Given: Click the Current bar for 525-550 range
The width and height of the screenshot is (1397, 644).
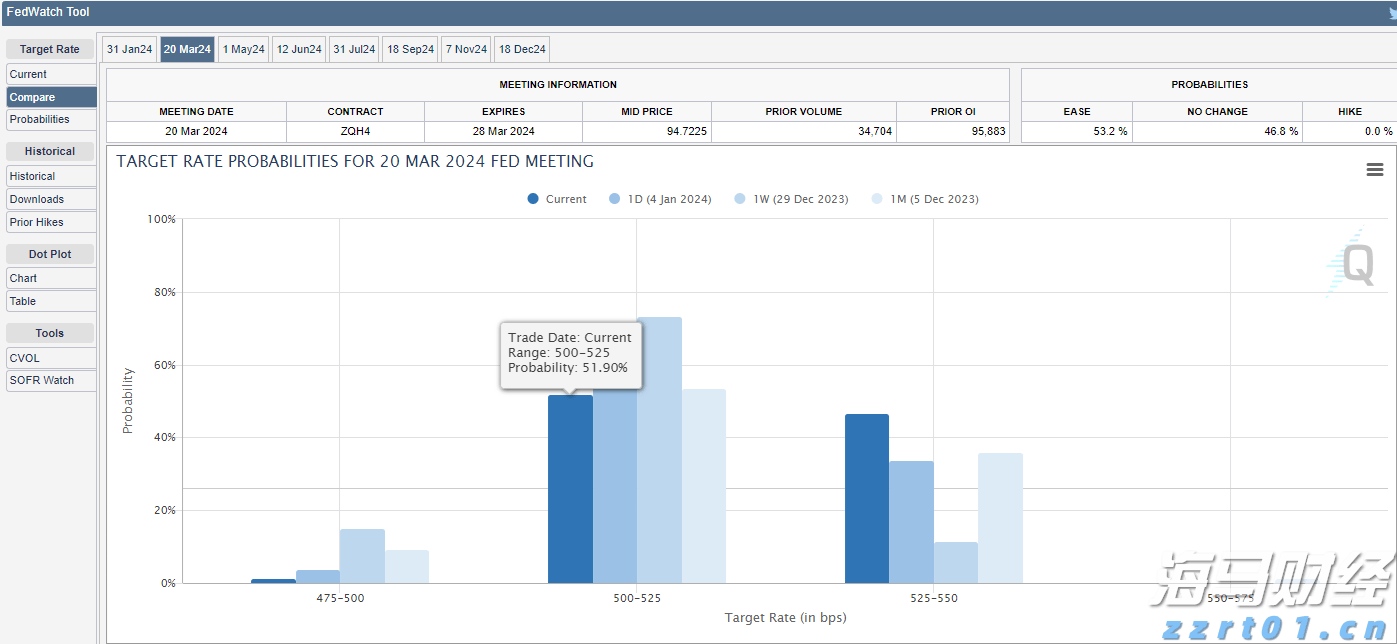Looking at the screenshot, I should (x=866, y=500).
